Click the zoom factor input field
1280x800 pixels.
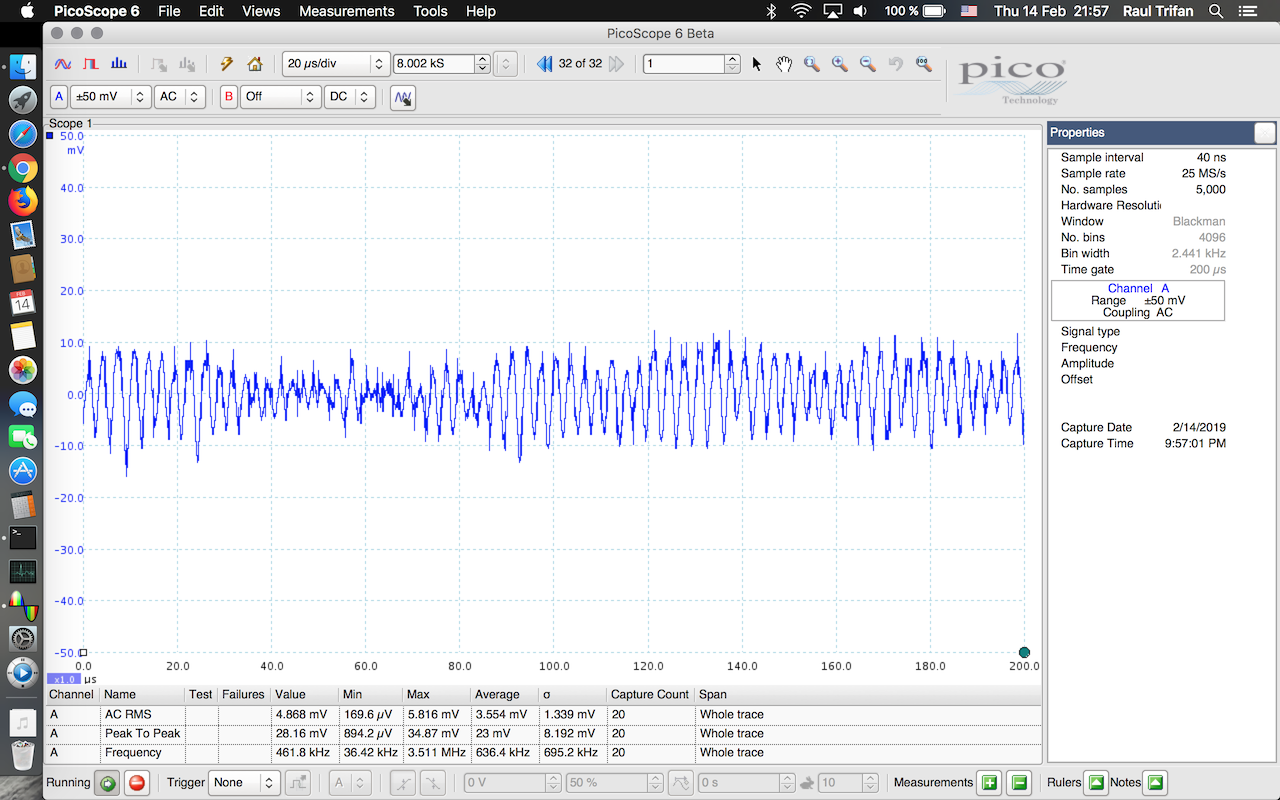tap(683, 64)
